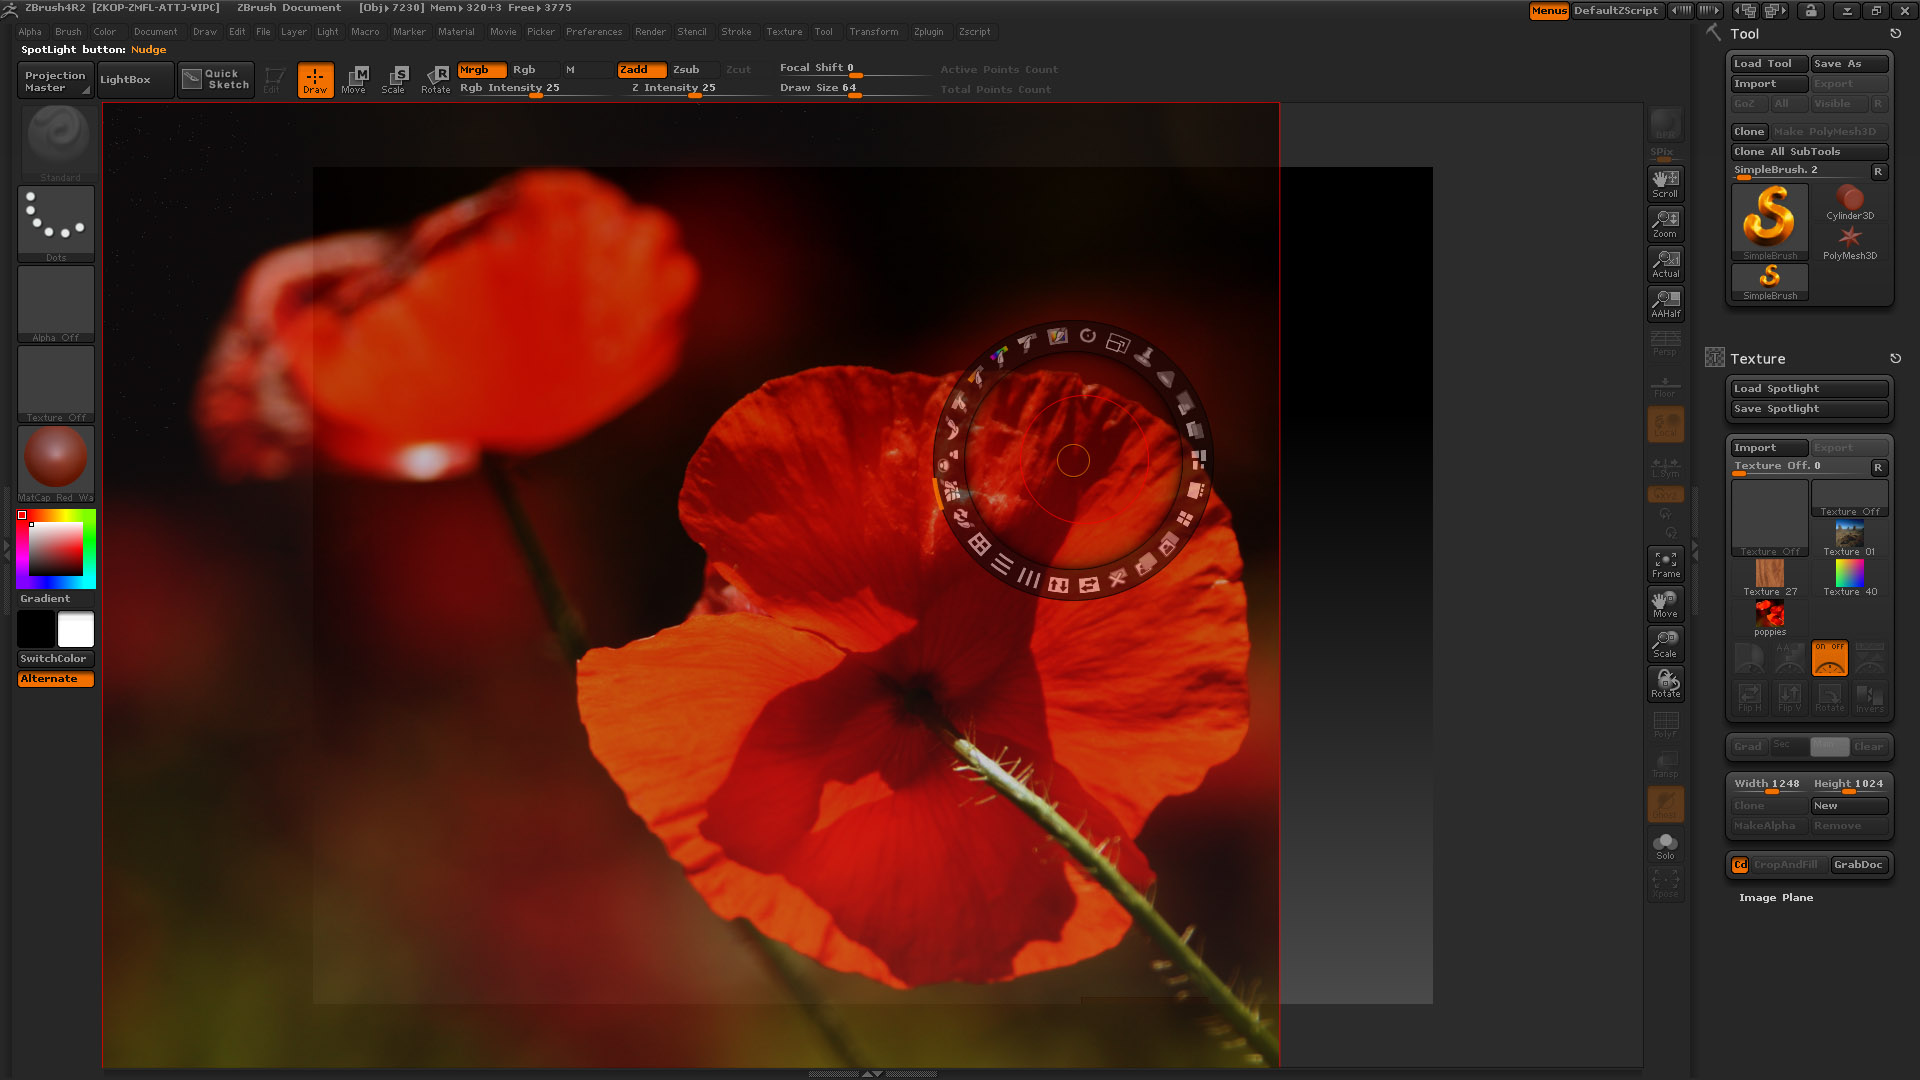This screenshot has height=1080, width=1920.
Task: Click the Scroll document icon
Action: coord(1665,183)
